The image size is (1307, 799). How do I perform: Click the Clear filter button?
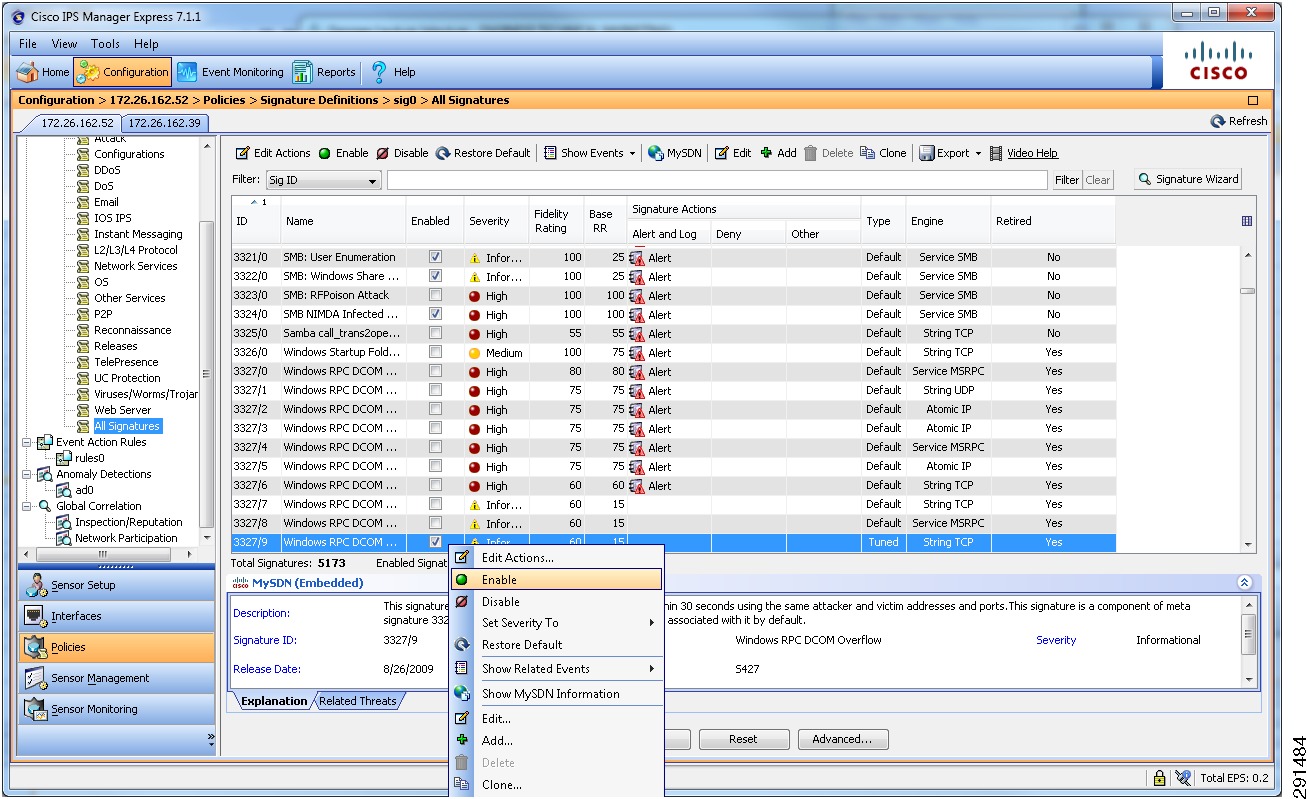click(x=1098, y=180)
